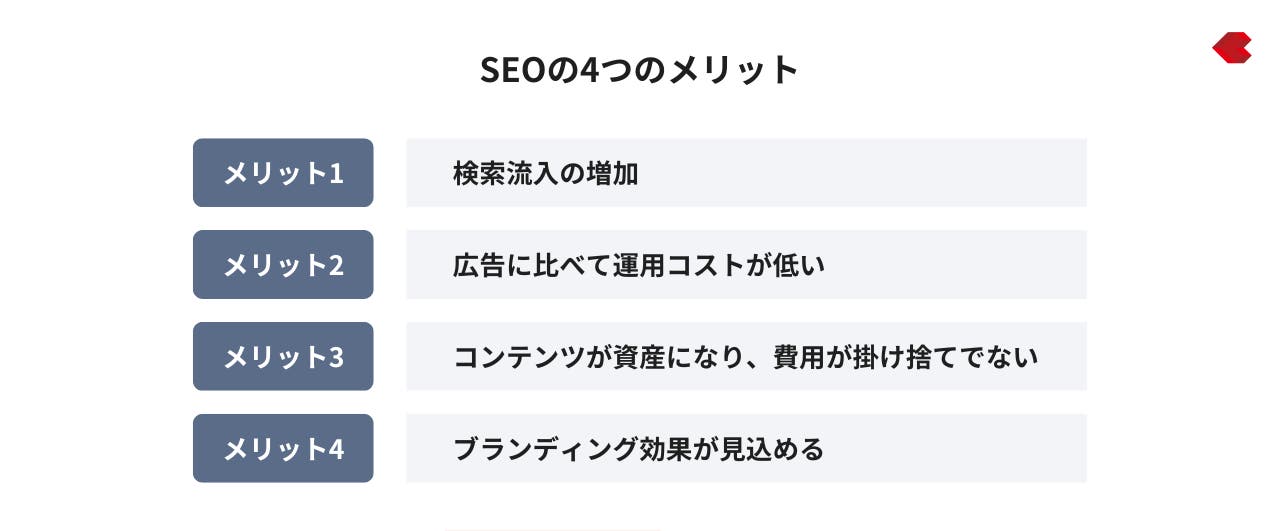Select the メリット4 label badge
1280x531 pixels.
point(283,449)
